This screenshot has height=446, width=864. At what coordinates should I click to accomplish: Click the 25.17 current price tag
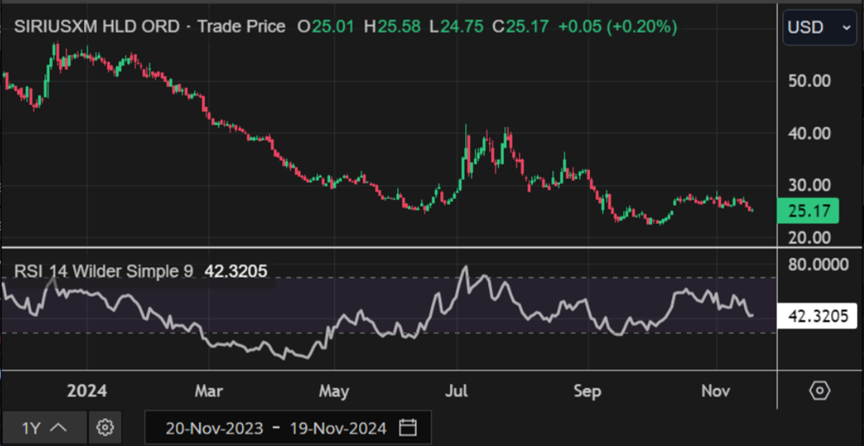click(808, 211)
